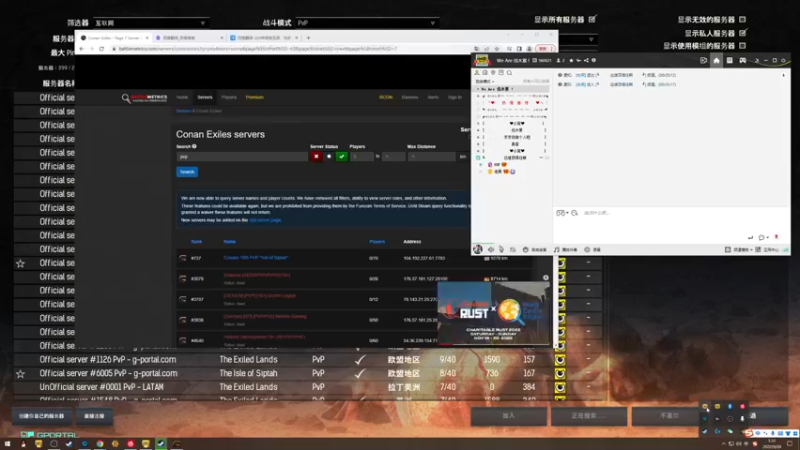This screenshot has height=450, width=800.
Task: Toggle 显示使用模组的服务器 checkbox
Action: 743,46
